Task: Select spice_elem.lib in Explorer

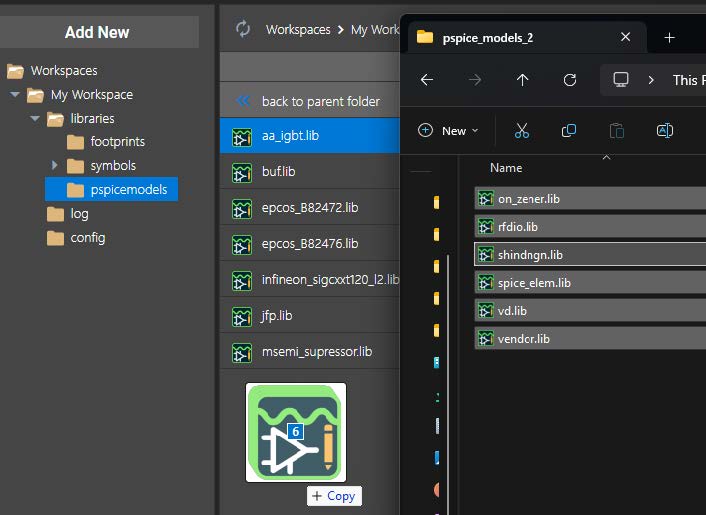Action: click(590, 282)
